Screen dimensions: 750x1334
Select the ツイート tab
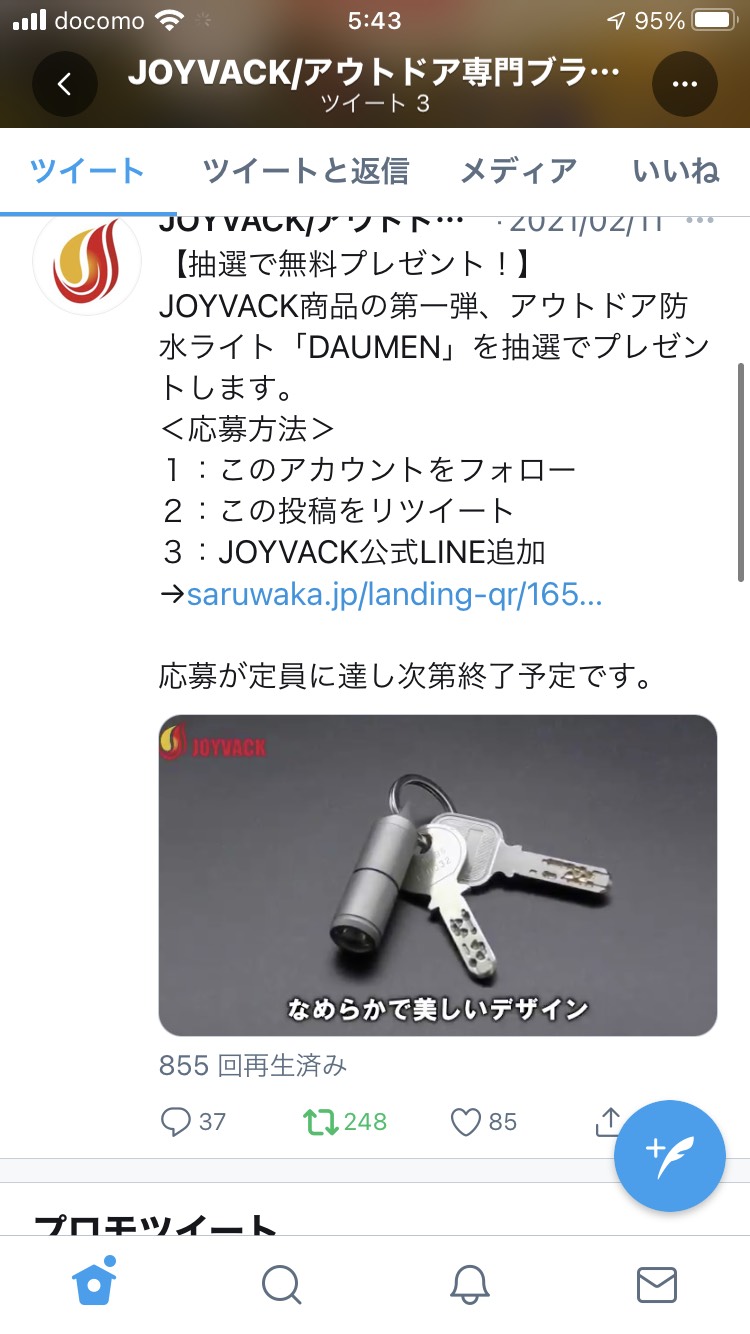88,171
